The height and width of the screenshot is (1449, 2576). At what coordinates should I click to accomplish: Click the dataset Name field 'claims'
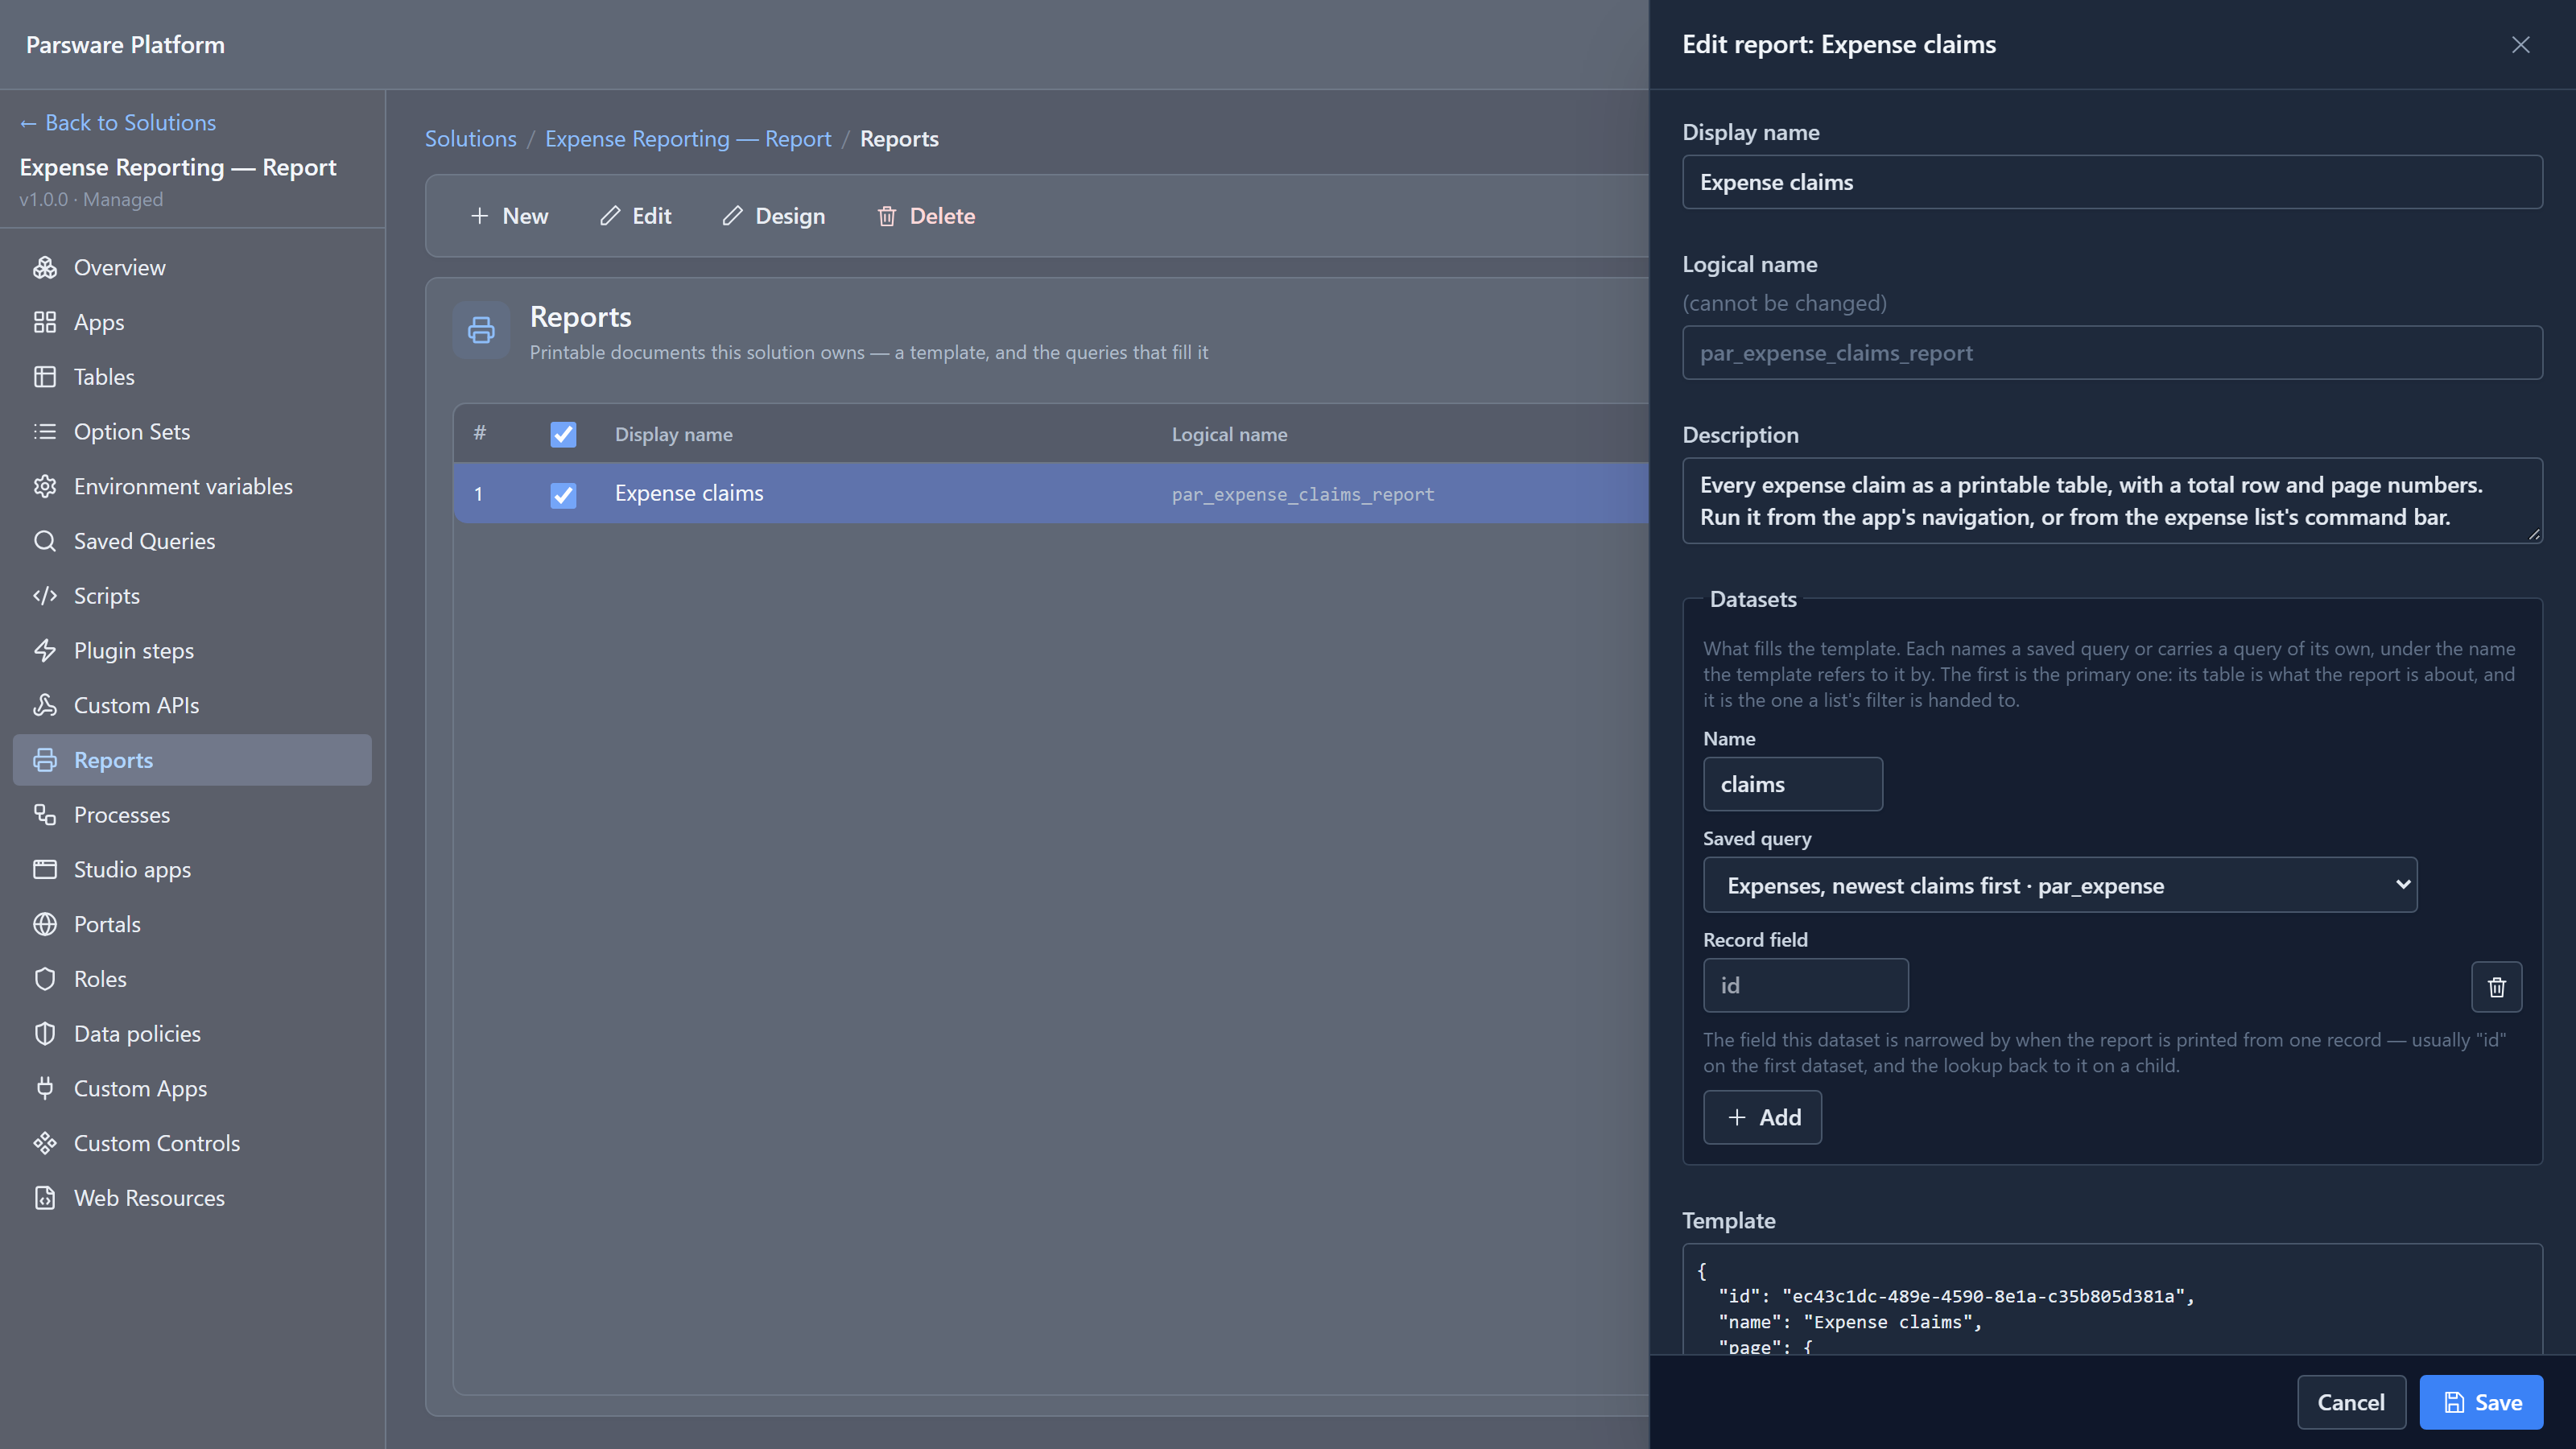tap(1793, 784)
